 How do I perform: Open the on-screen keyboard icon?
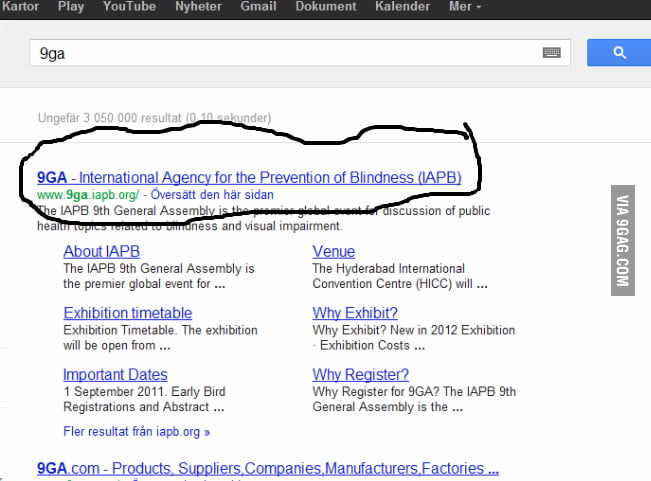click(x=551, y=53)
